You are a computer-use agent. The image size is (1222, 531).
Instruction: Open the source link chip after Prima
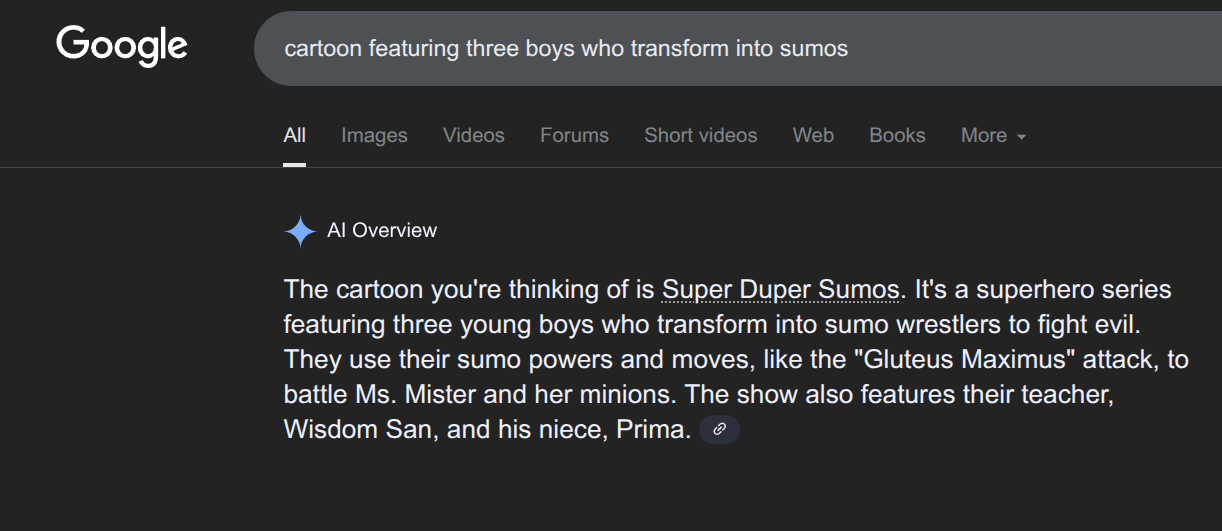coord(719,430)
